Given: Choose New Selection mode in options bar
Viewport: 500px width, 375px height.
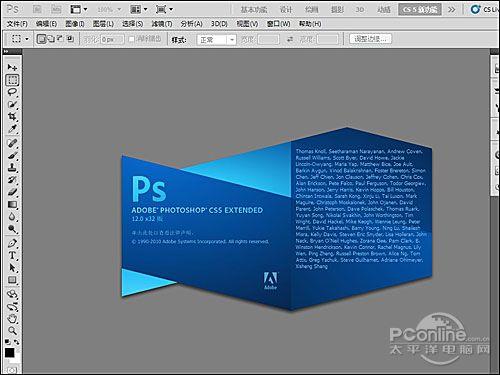Looking at the screenshot, I should pos(41,39).
